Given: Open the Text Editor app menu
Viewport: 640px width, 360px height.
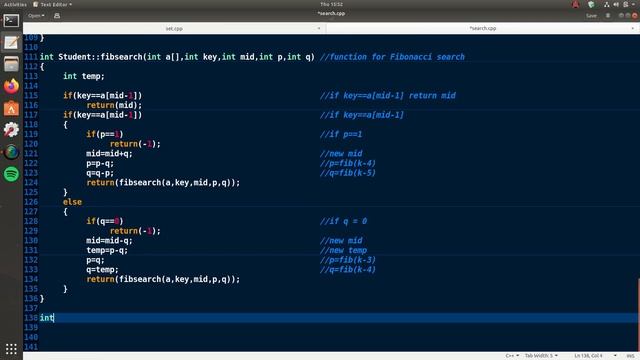Looking at the screenshot, I should pyautogui.click(x=53, y=4).
